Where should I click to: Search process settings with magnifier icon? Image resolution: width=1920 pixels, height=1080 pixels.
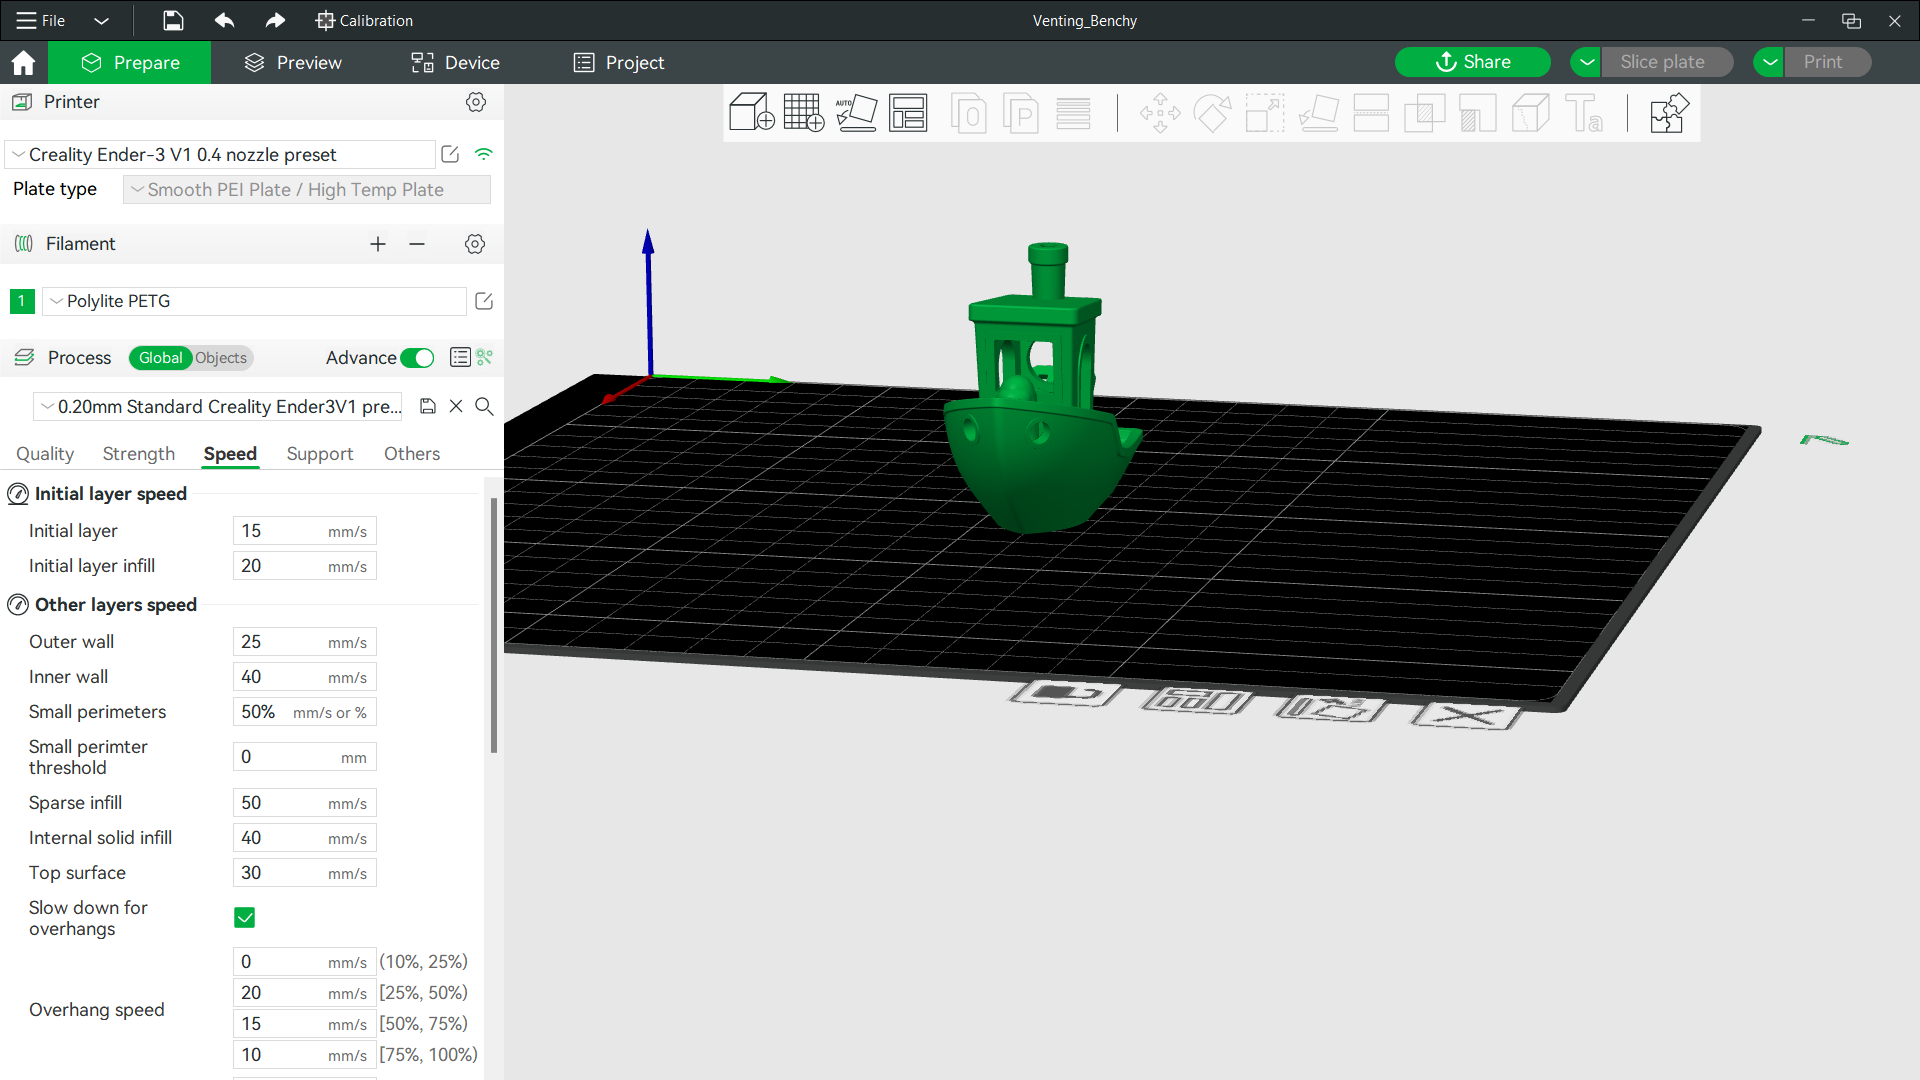click(x=484, y=406)
